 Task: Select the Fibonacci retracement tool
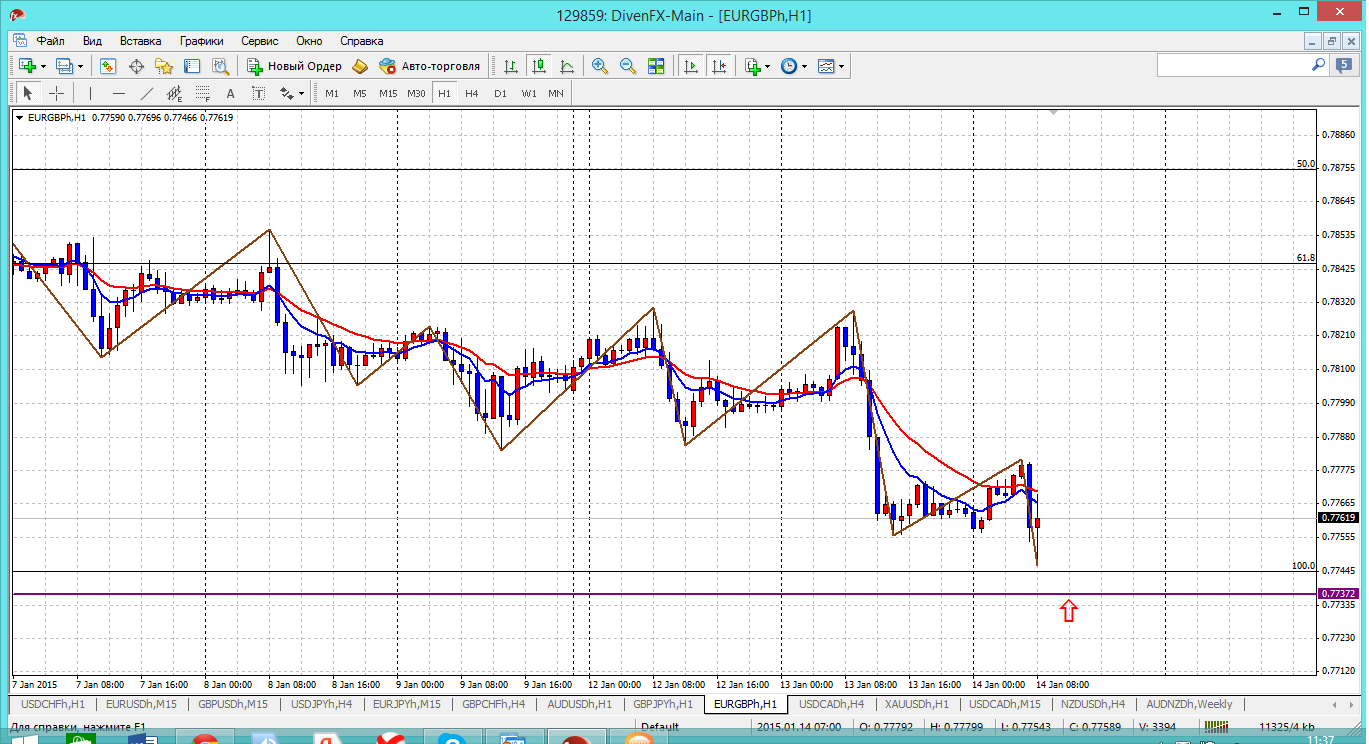click(203, 93)
